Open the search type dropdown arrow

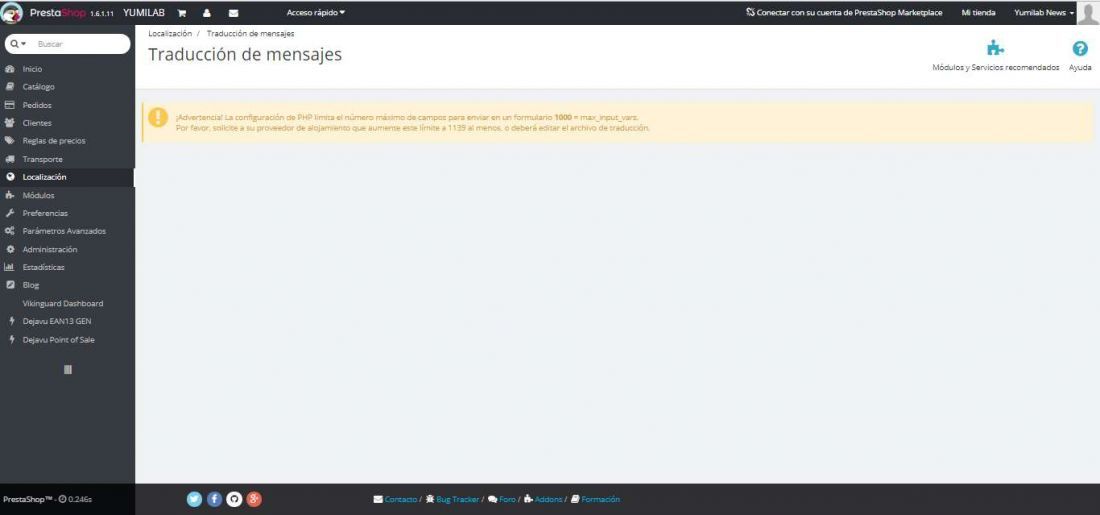[18, 44]
